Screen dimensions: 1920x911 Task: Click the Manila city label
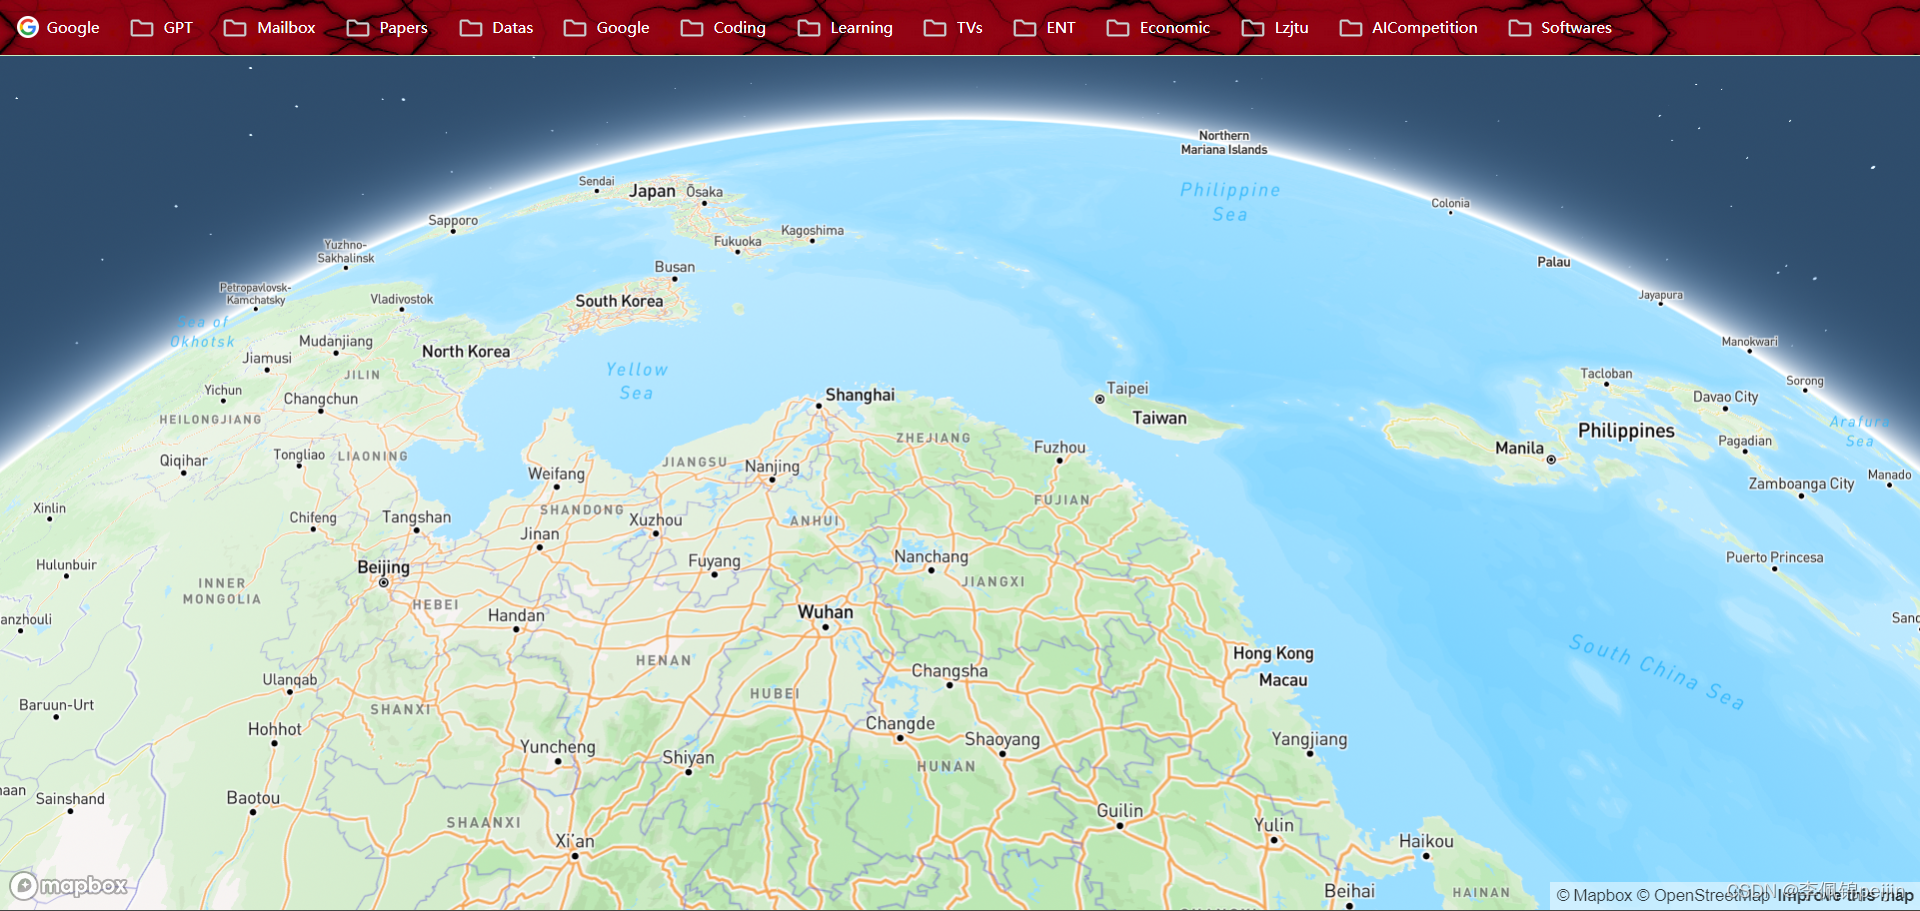coord(1519,448)
